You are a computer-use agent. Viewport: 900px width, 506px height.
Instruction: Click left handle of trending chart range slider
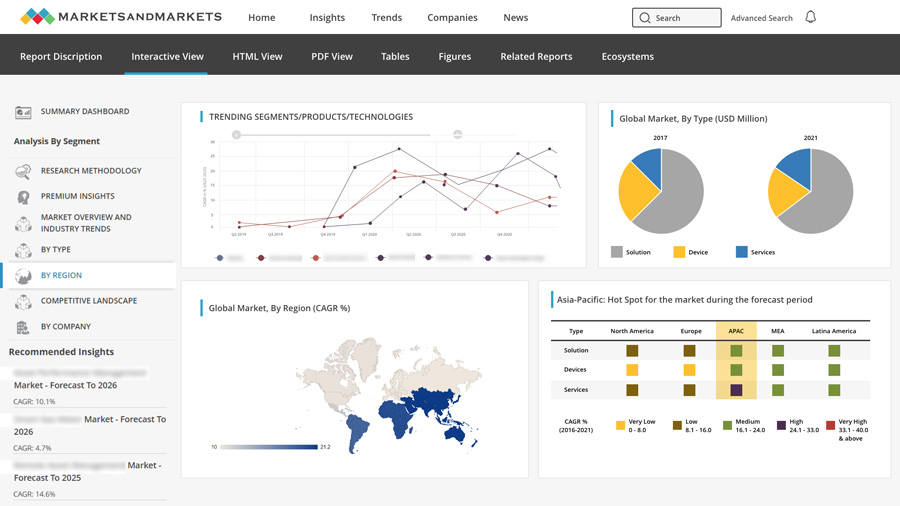237,134
